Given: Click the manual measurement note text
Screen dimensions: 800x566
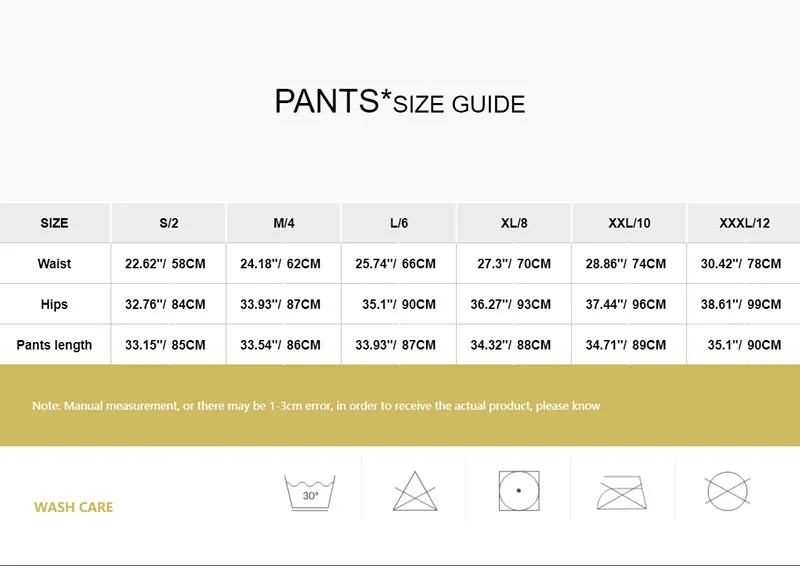Looking at the screenshot, I should (316, 406).
